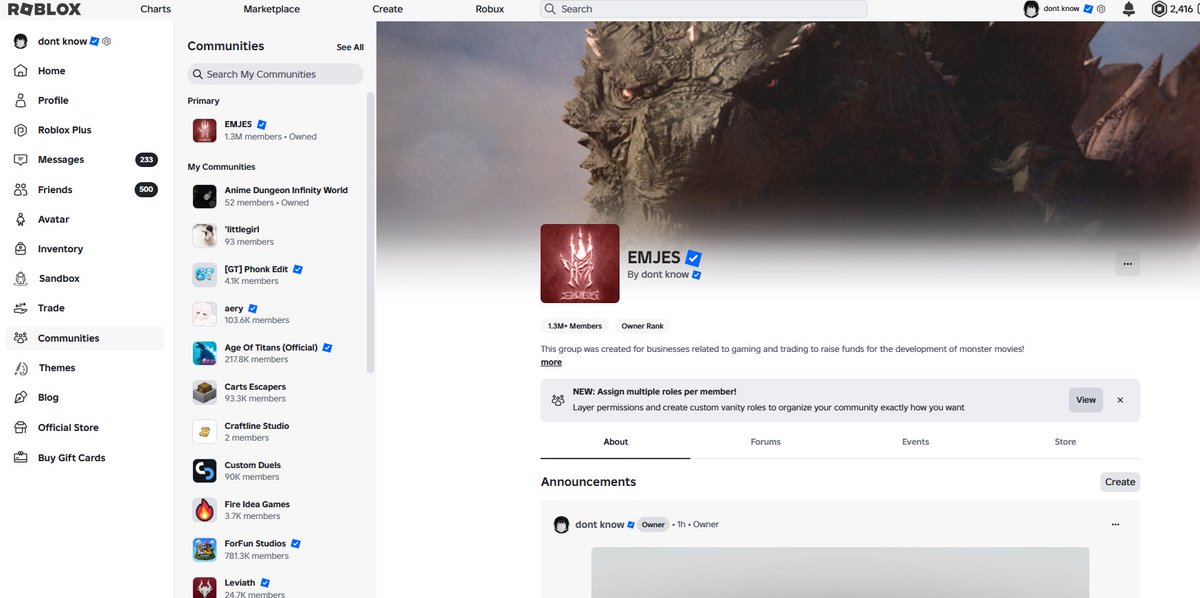This screenshot has width=1200, height=598.
Task: Click the Communities sidebar icon
Action: 20,338
